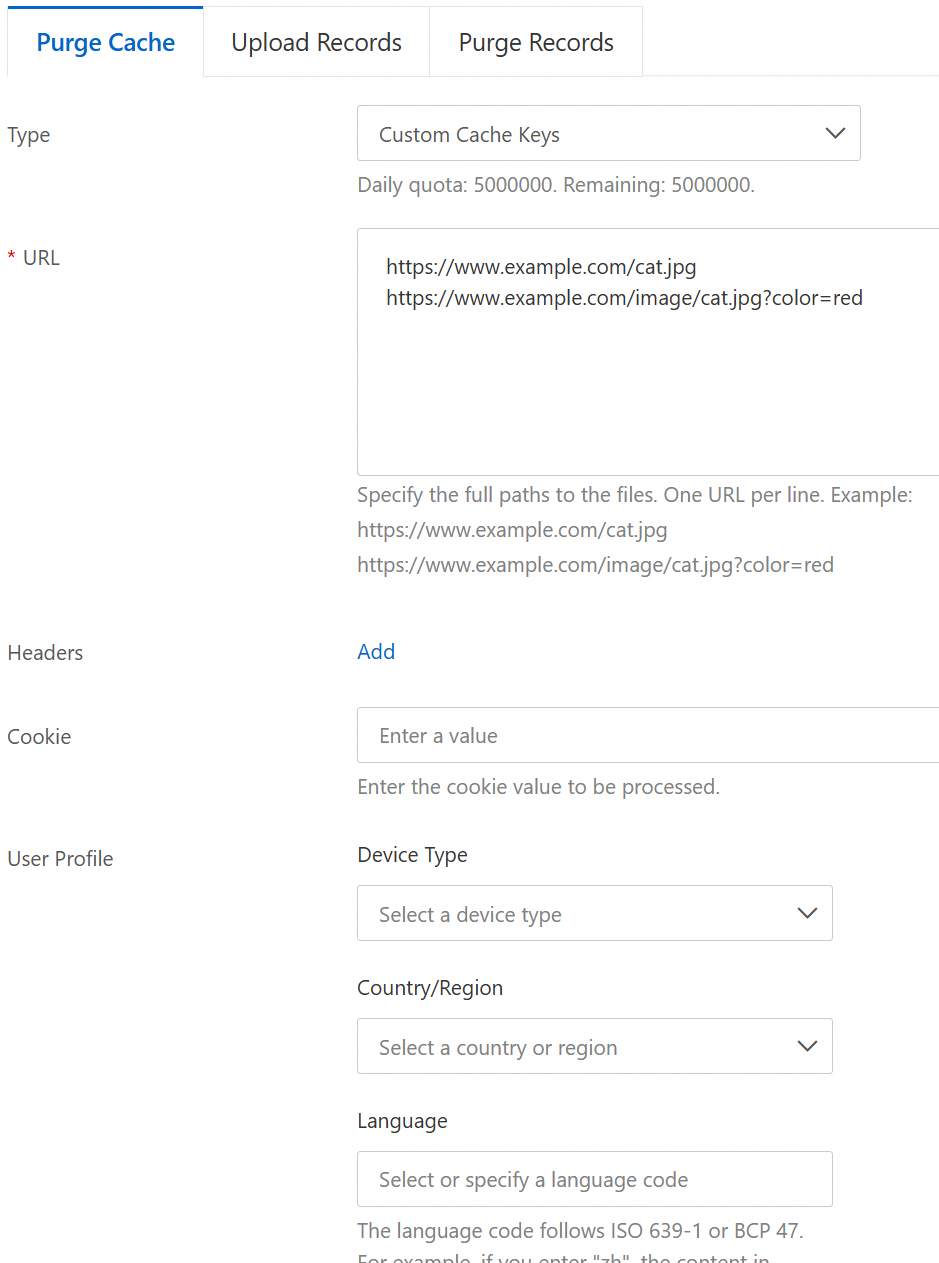The image size is (939, 1263).
Task: Click the Cookie field label
Action: [x=39, y=737]
